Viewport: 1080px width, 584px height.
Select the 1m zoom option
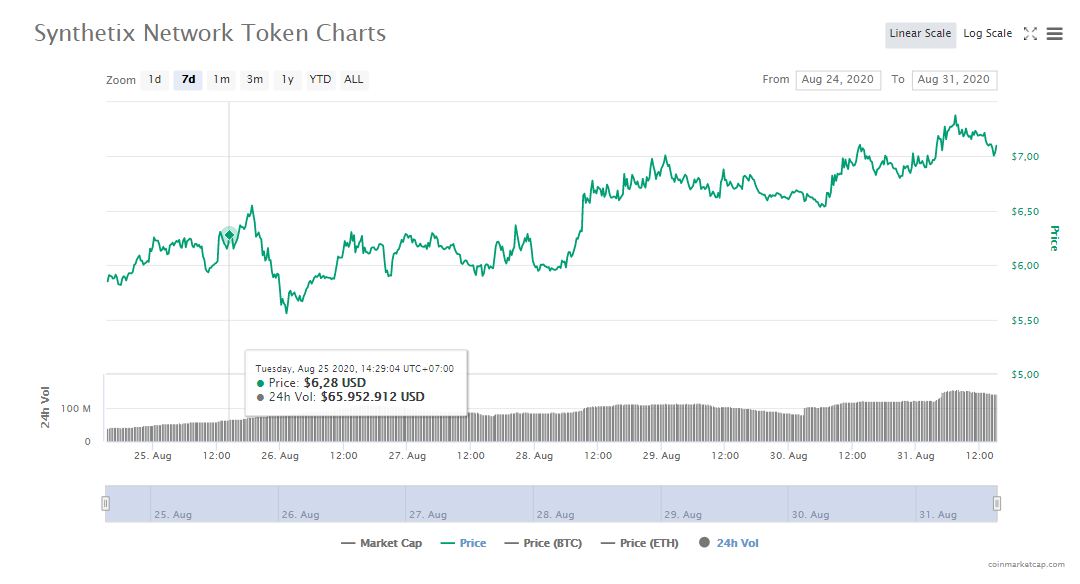(221, 80)
